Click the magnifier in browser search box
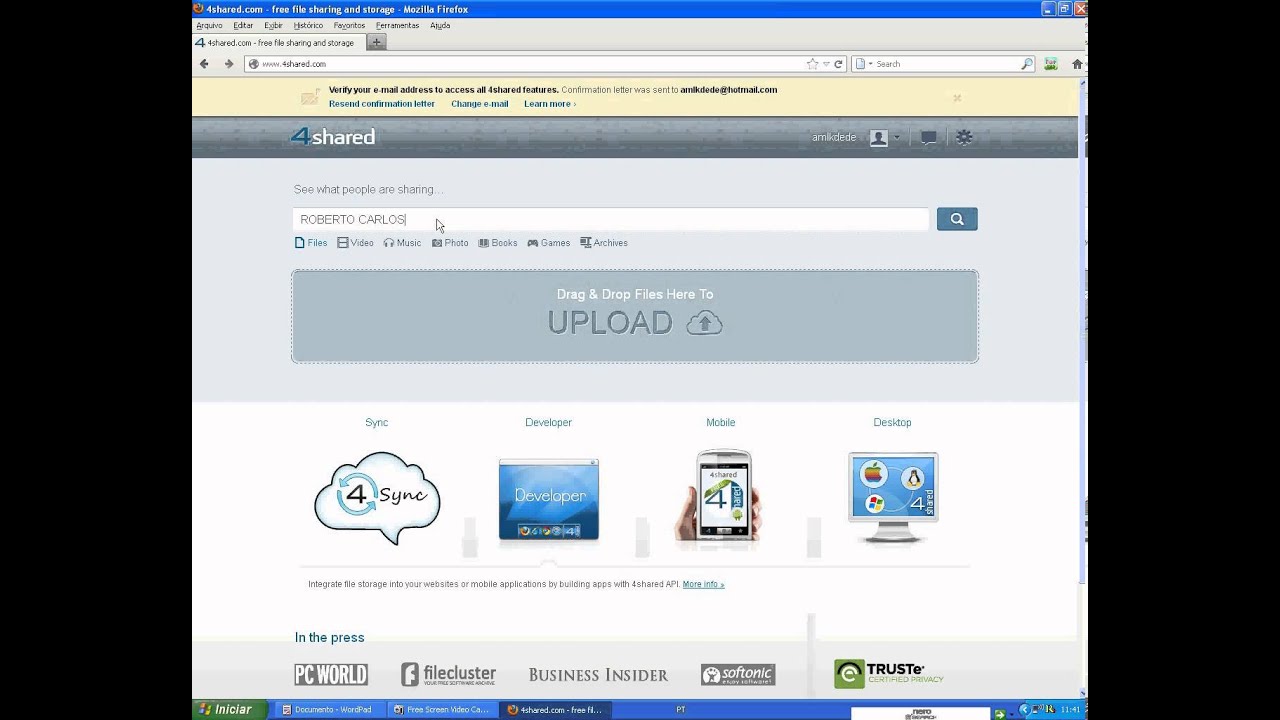 [x=1026, y=63]
